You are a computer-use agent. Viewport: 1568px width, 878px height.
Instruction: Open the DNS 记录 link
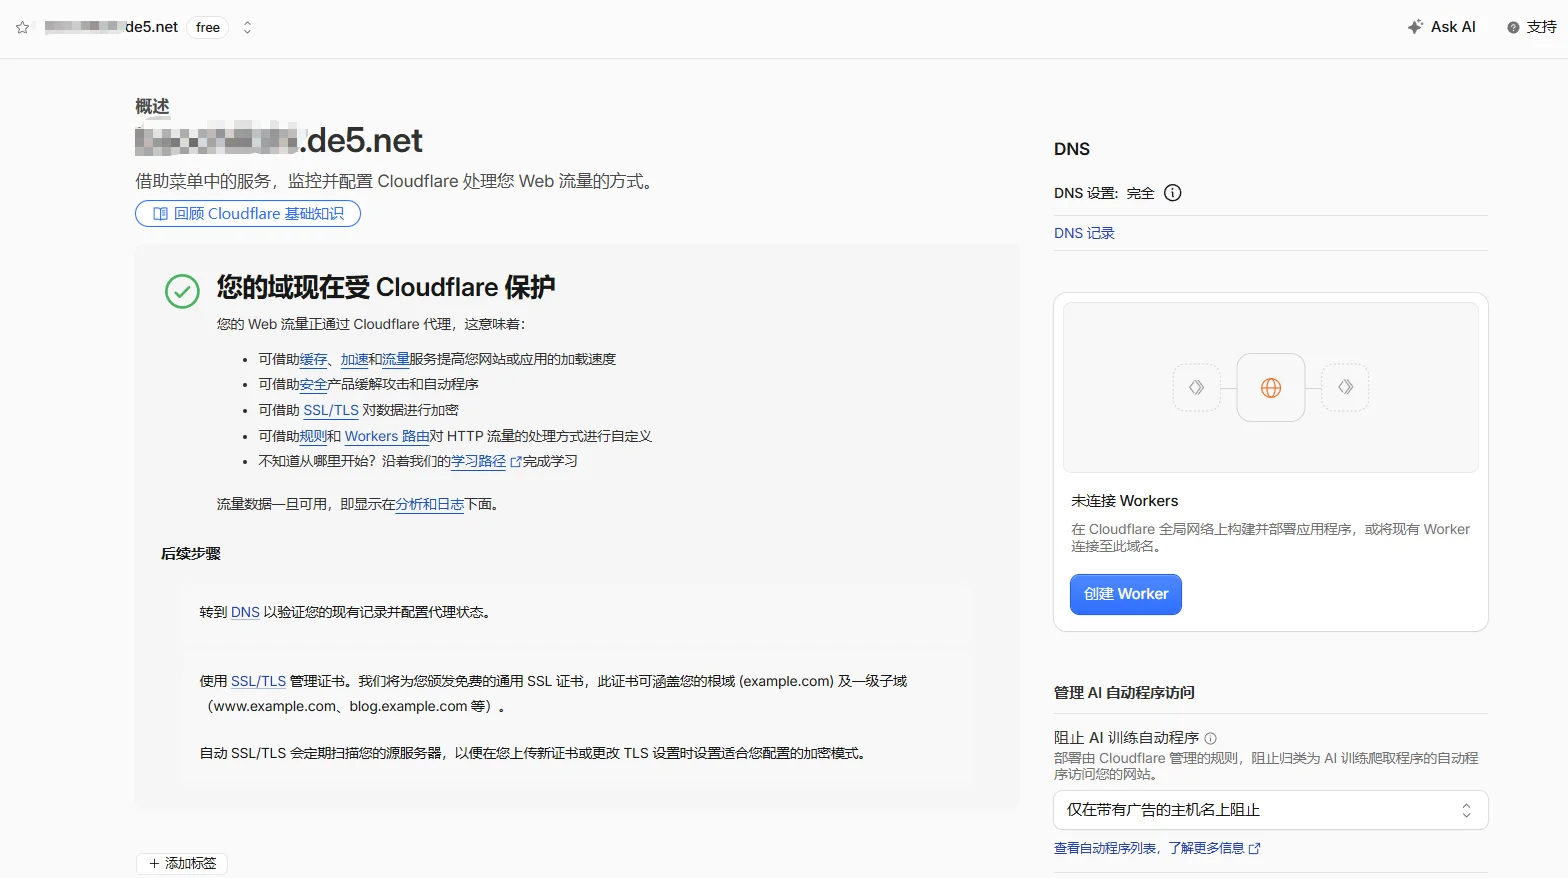point(1084,233)
